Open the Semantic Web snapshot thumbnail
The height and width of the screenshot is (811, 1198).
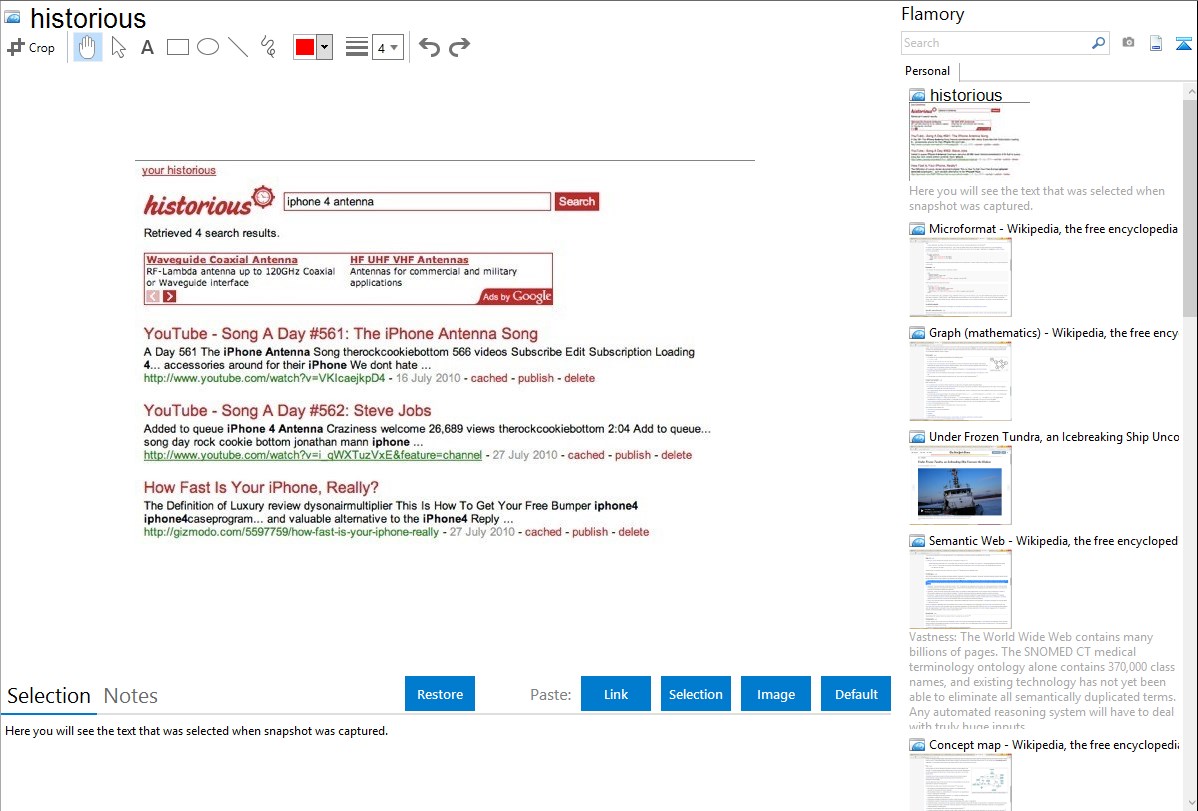960,589
